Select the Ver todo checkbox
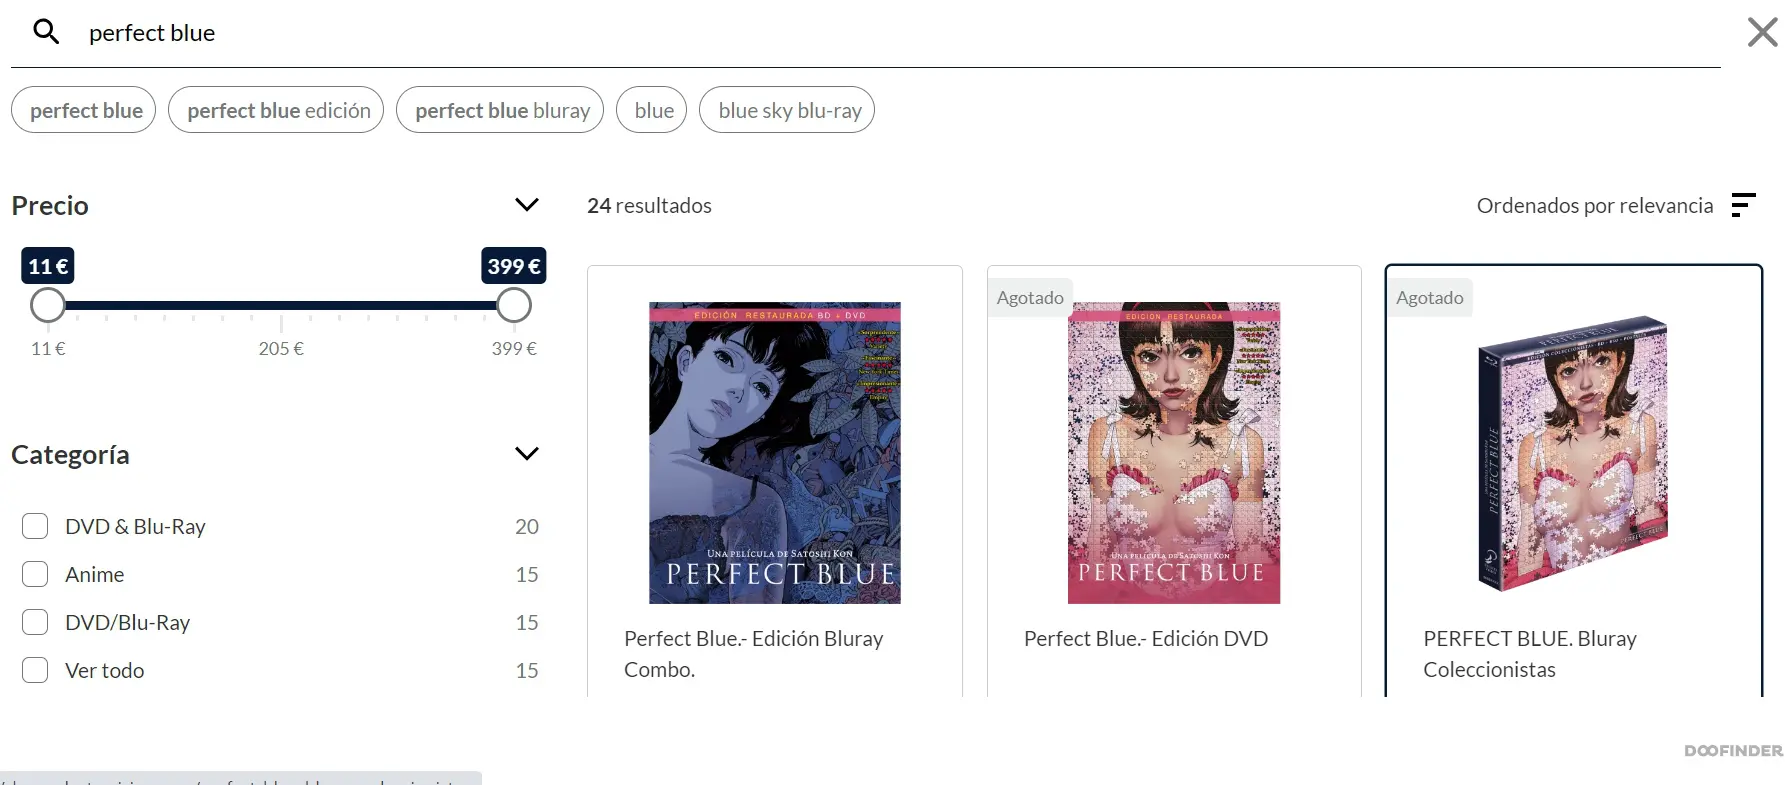 pyautogui.click(x=35, y=670)
